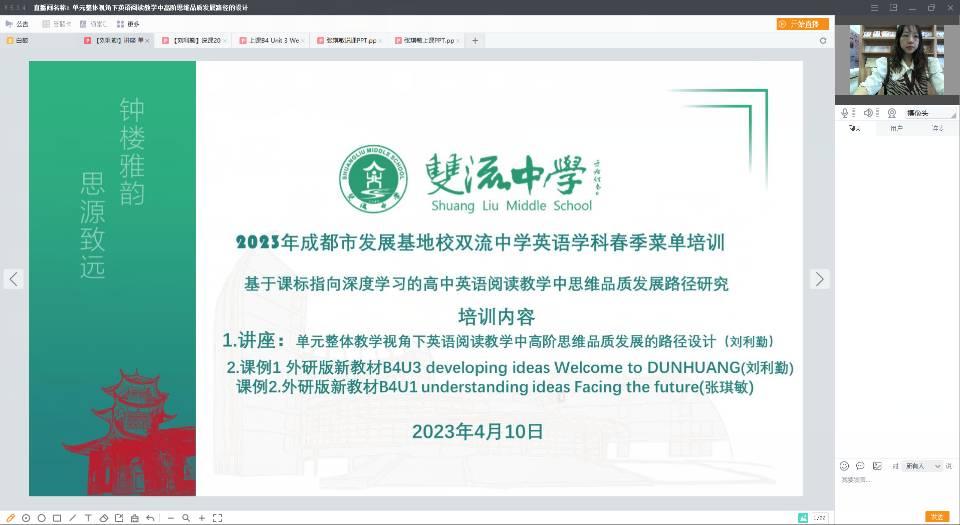This screenshot has height=525, width=960.
Task: Undo the last annotation
Action: pos(150,518)
